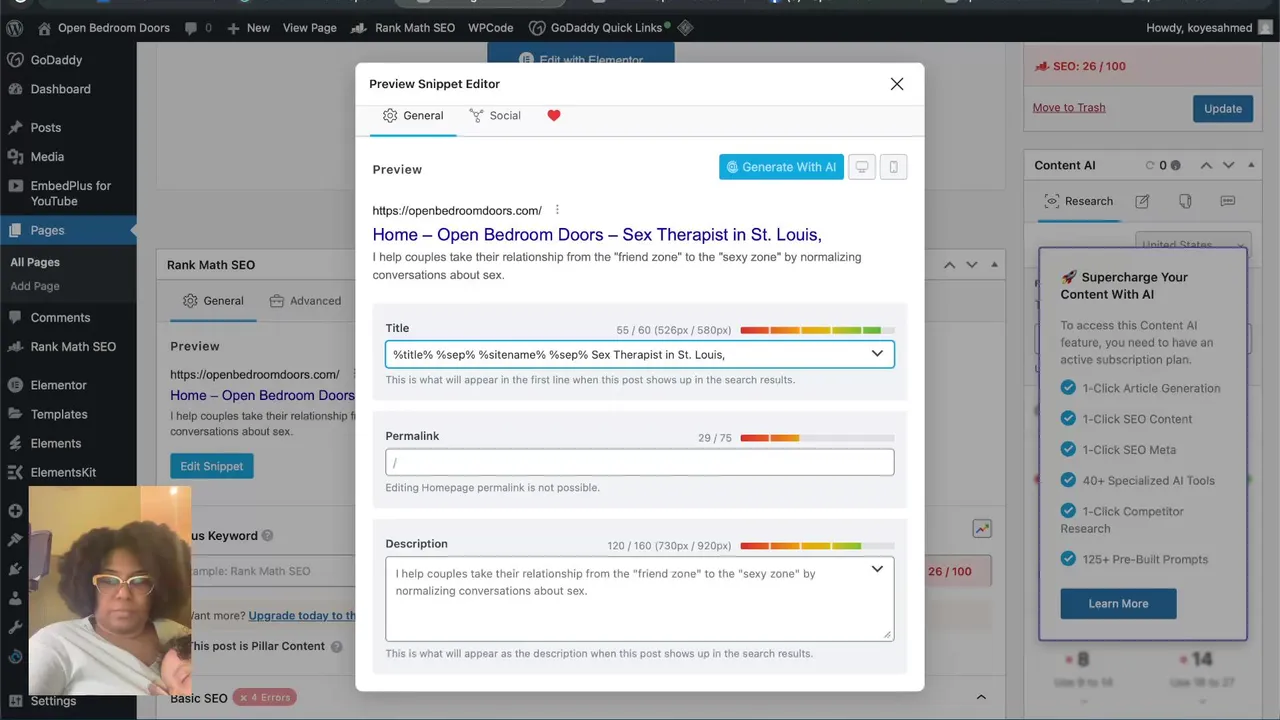
Task: Open the Content AI write icon tab
Action: (x=1142, y=201)
